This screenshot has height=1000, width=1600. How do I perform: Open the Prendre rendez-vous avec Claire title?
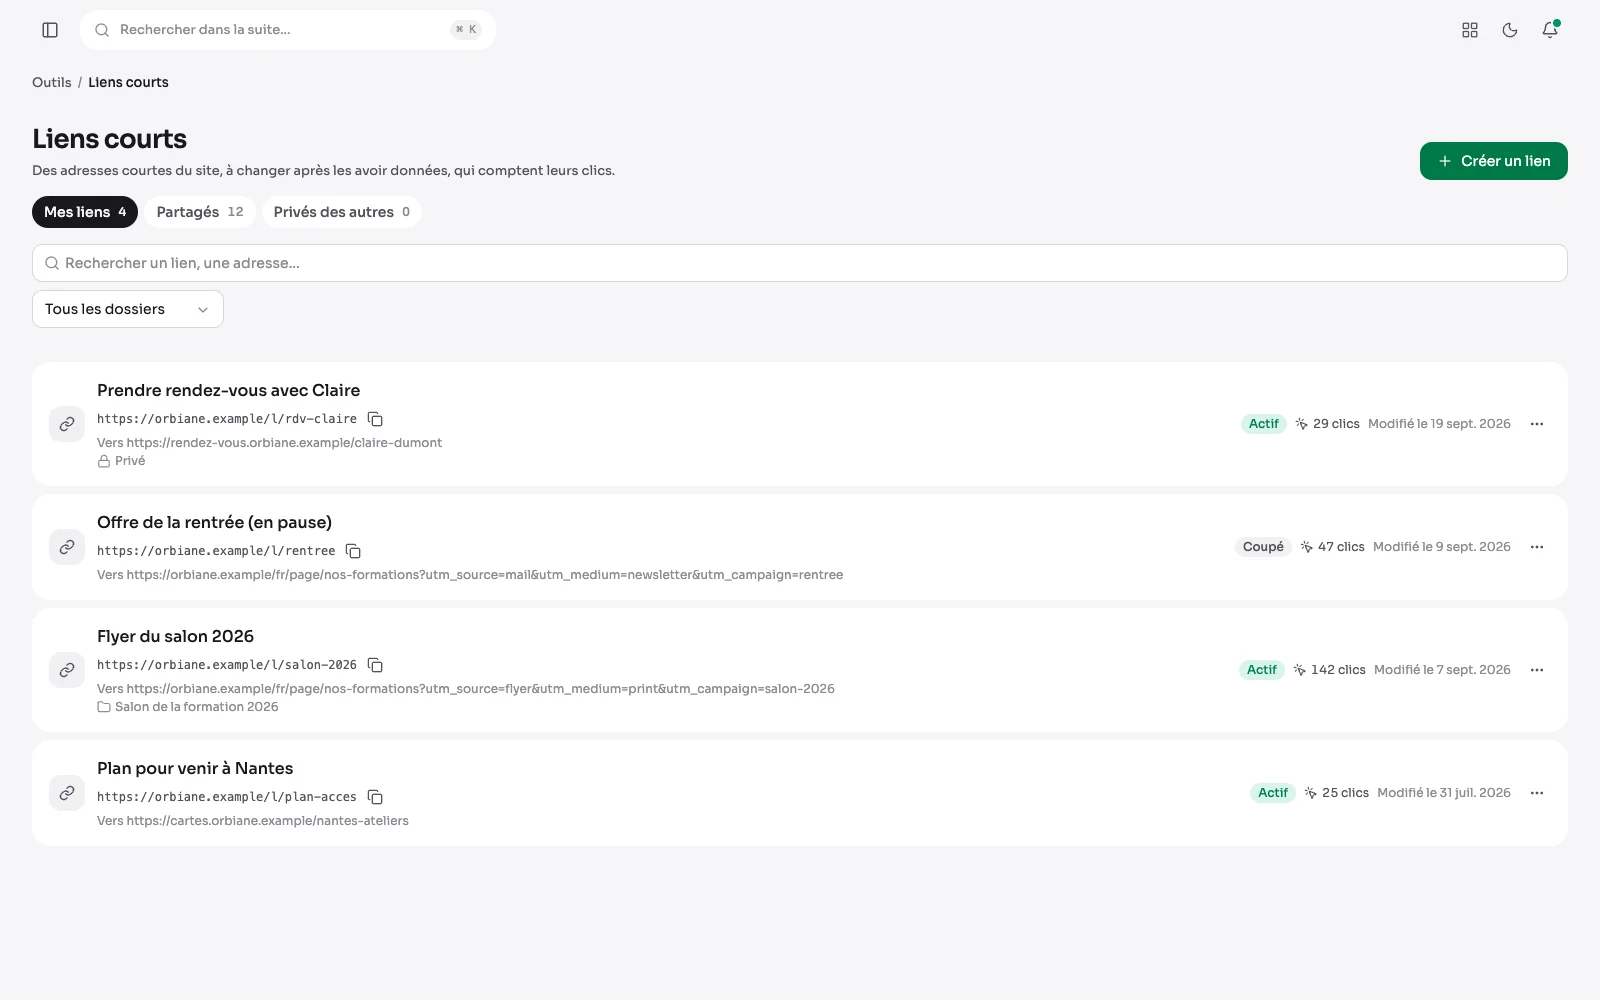click(x=228, y=390)
